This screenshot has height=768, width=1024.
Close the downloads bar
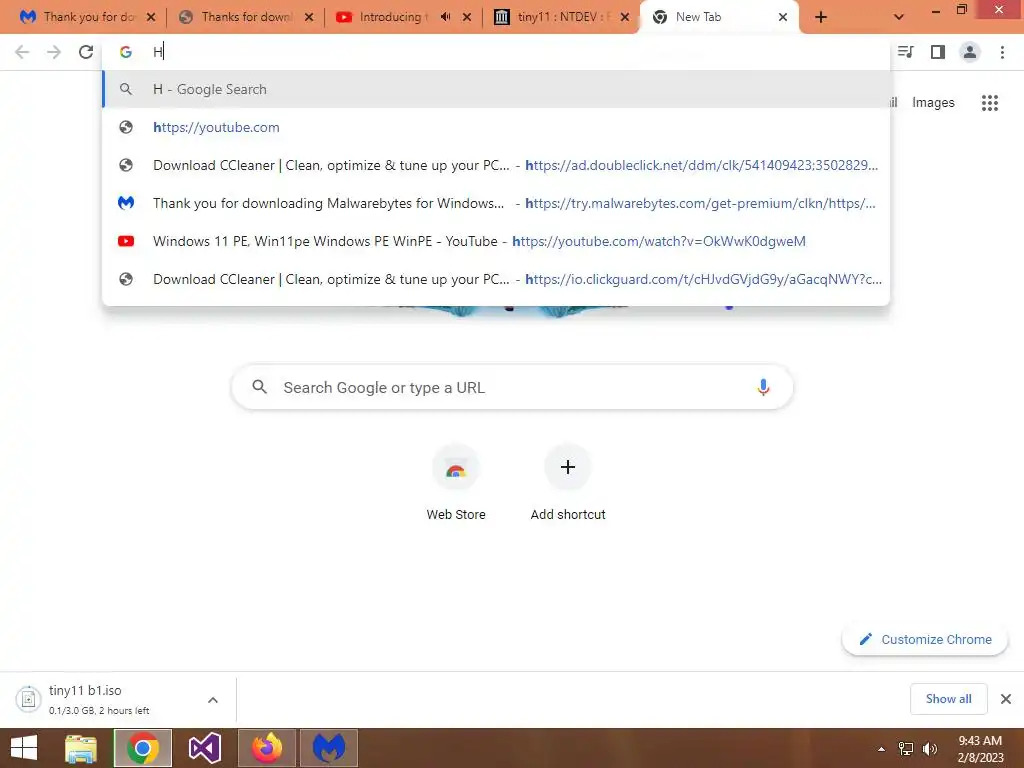(1006, 699)
